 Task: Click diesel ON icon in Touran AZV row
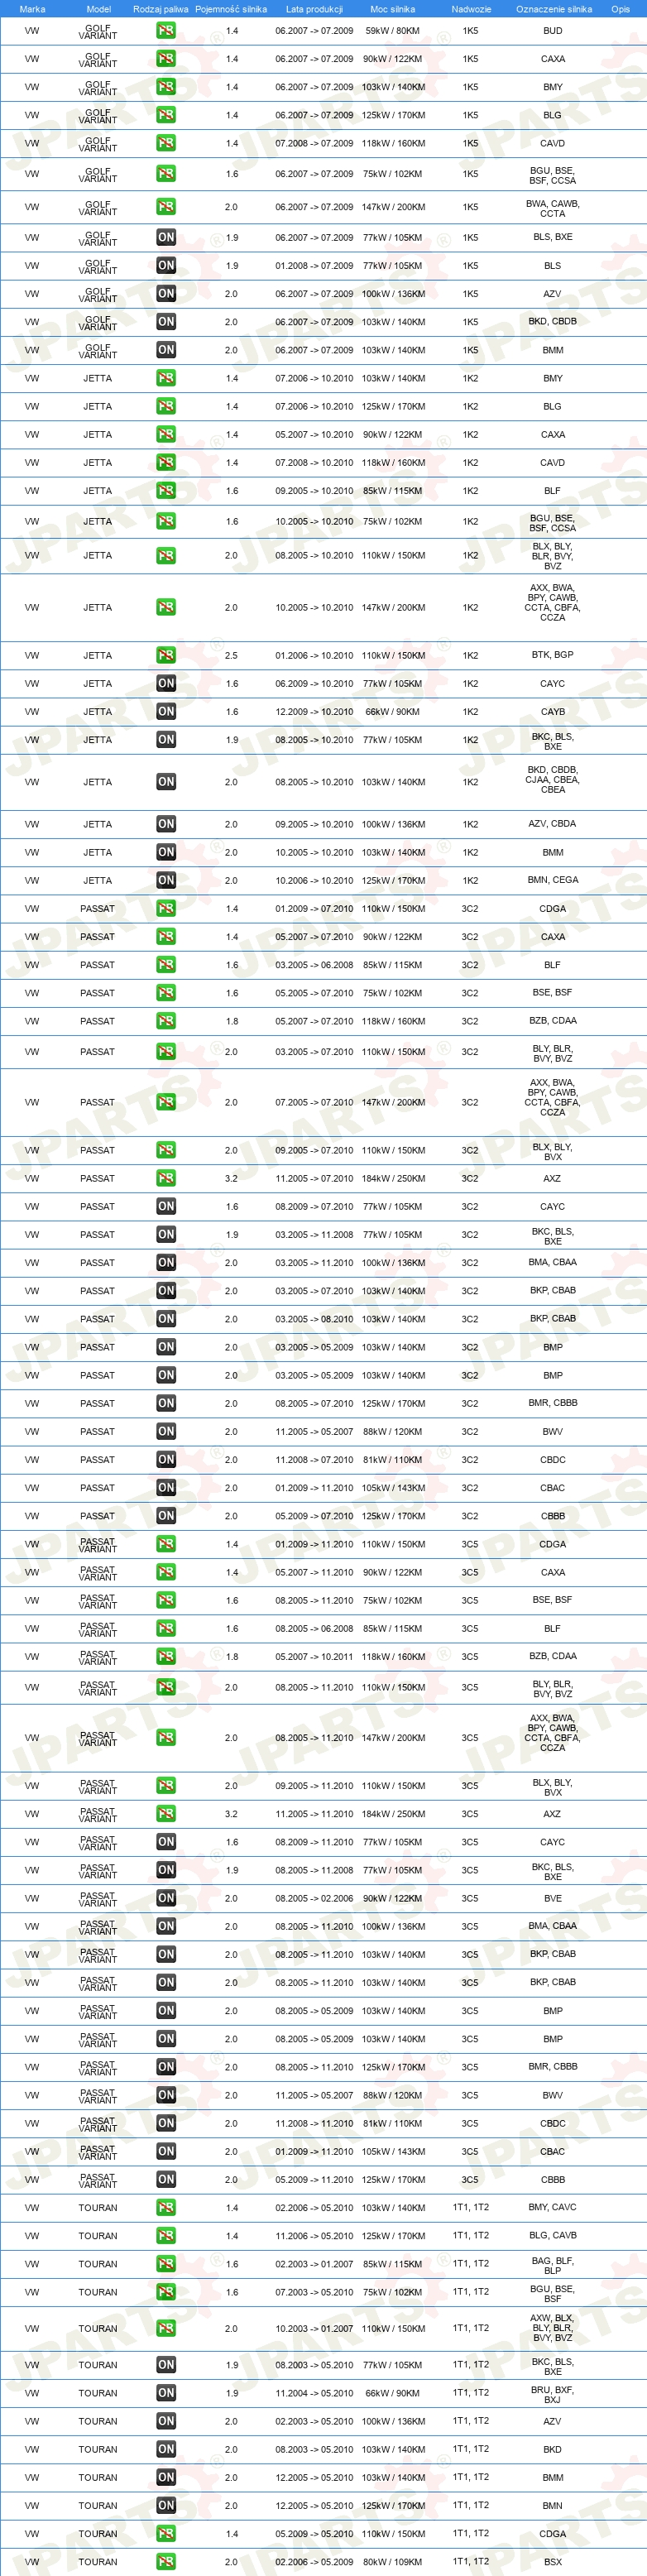(x=166, y=2421)
